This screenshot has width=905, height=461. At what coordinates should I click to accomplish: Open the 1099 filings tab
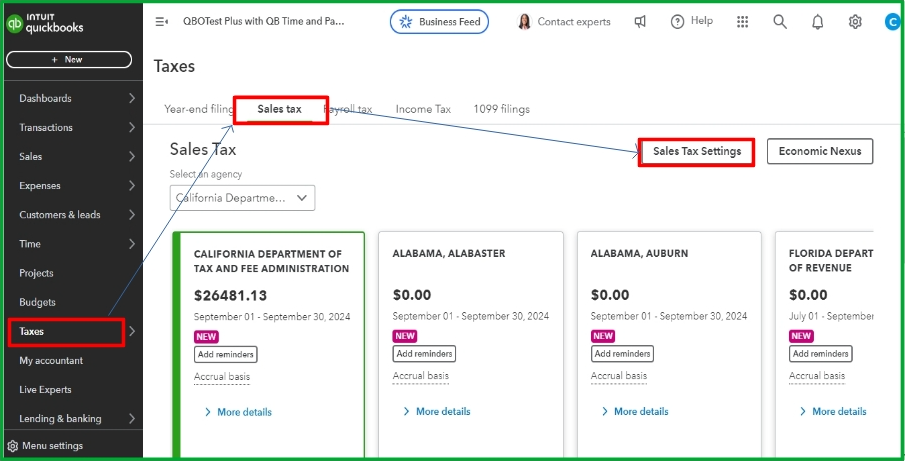502,109
